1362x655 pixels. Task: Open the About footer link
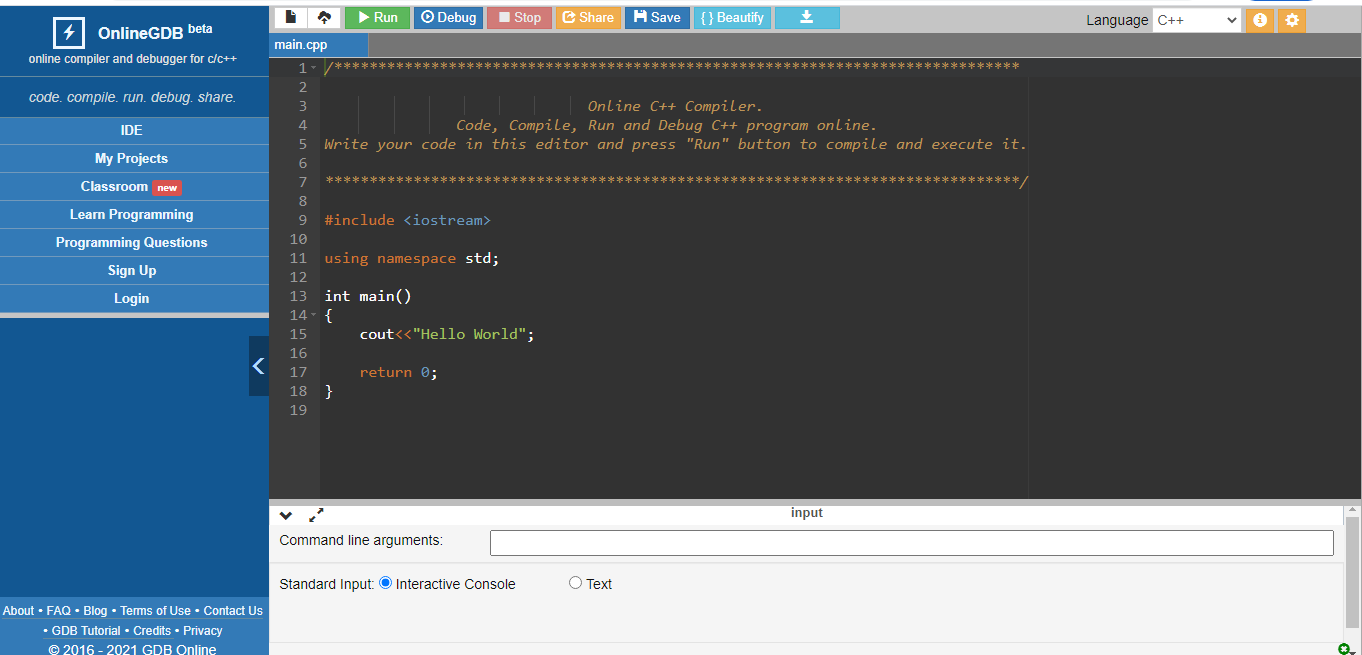tap(18, 611)
